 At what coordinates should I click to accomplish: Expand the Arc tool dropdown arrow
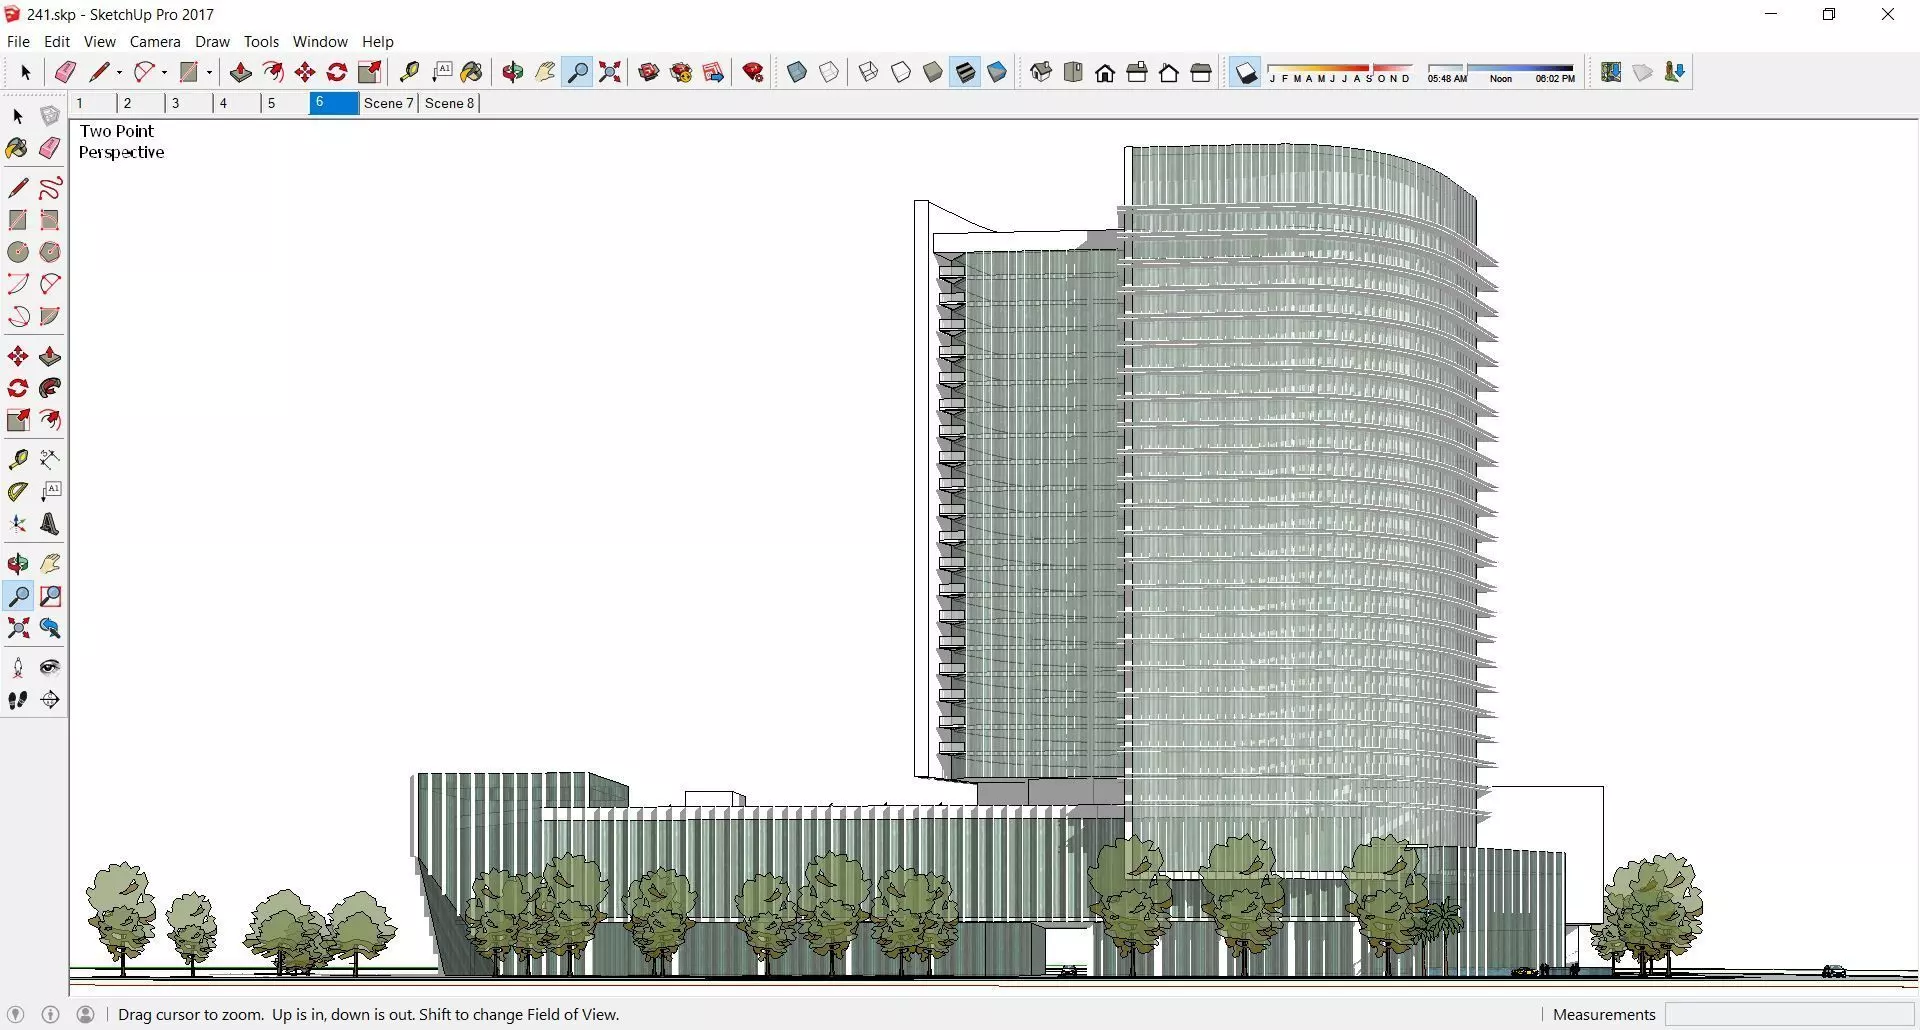164,72
